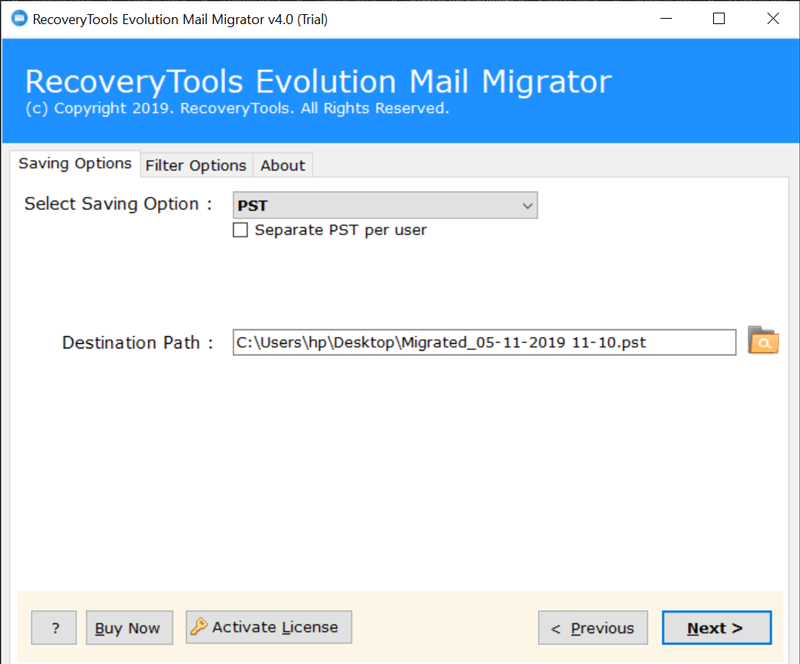Click the Destination Path label
The width and height of the screenshot is (800, 664).
[x=137, y=342]
